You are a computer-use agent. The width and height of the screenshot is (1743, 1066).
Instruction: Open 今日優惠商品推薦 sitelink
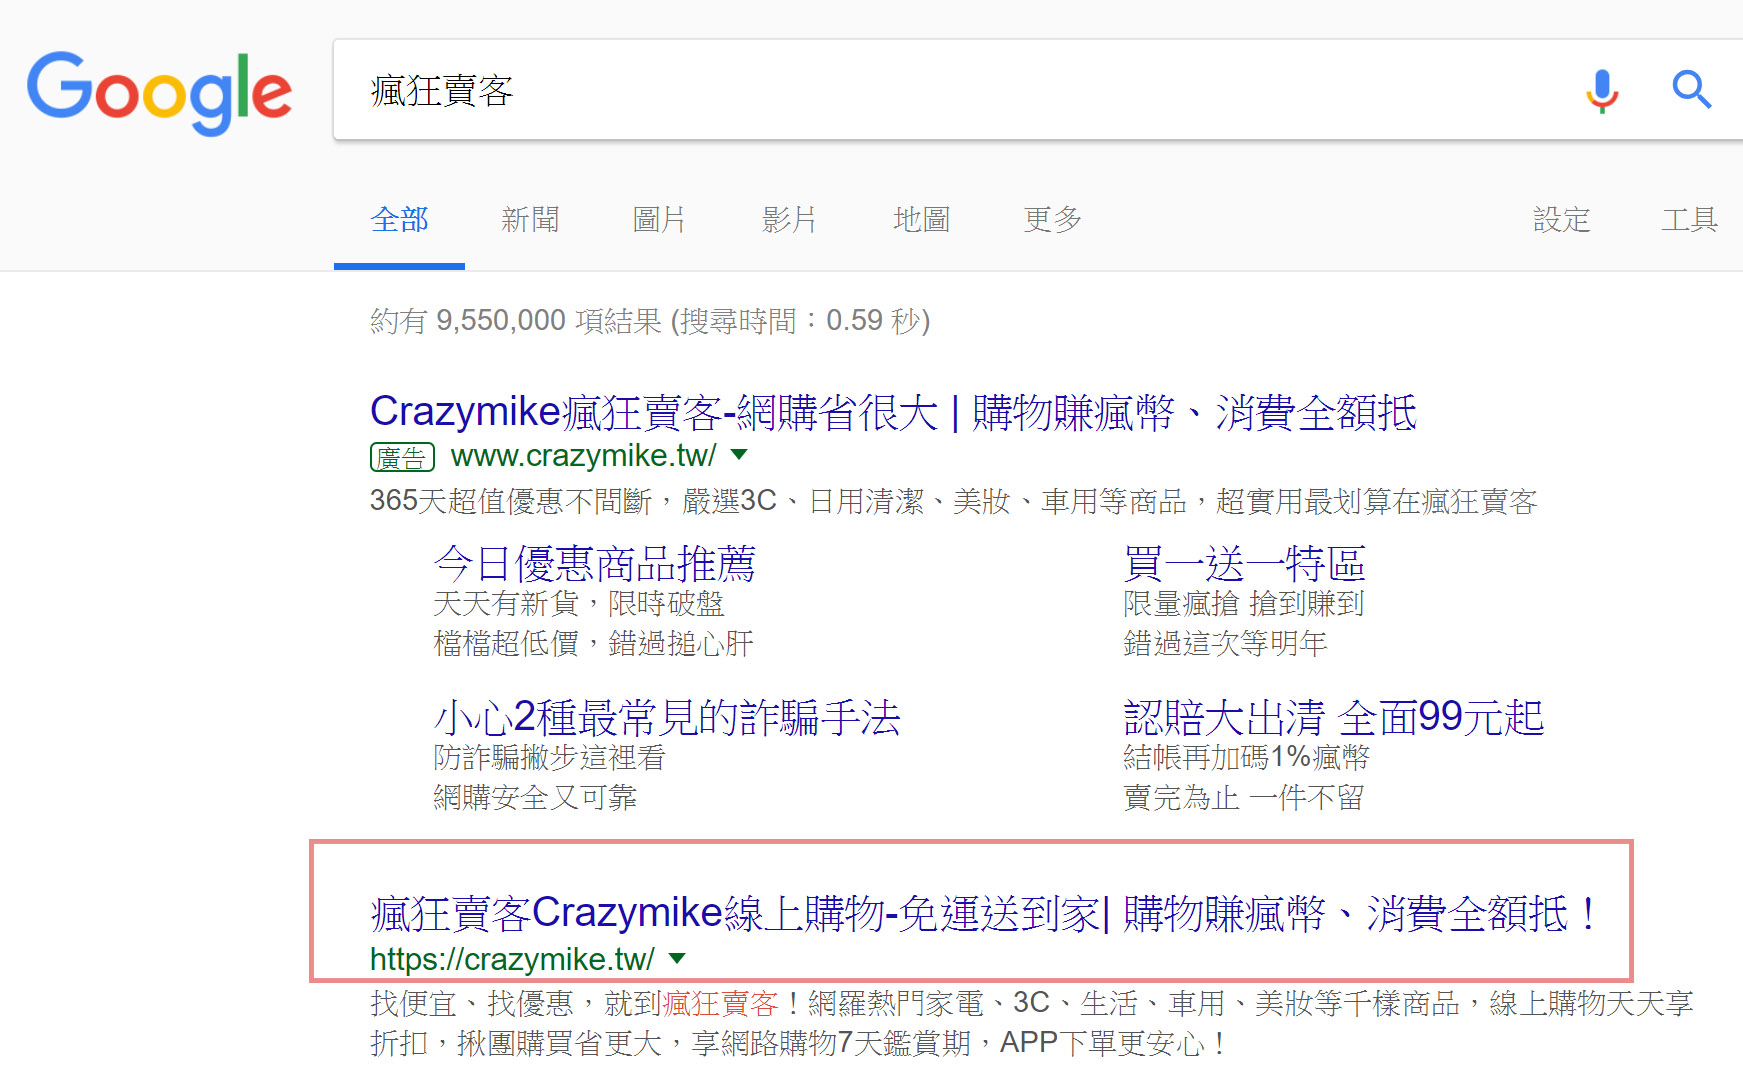click(594, 564)
